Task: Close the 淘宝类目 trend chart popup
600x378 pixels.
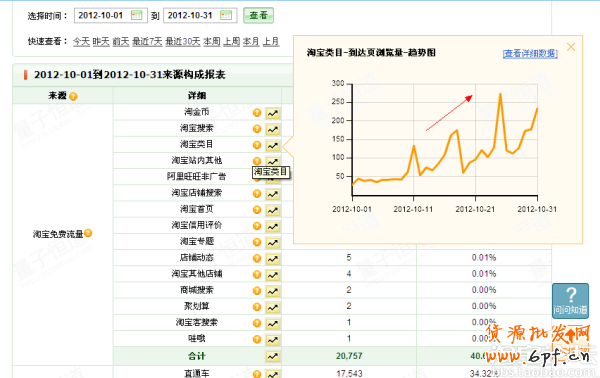Action: point(571,47)
